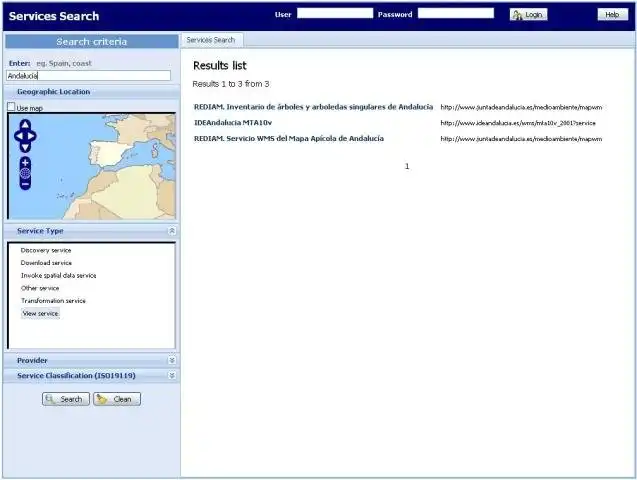The width and height of the screenshot is (637, 480).
Task: Pan the map left with the west arrow
Action: click(x=19, y=136)
